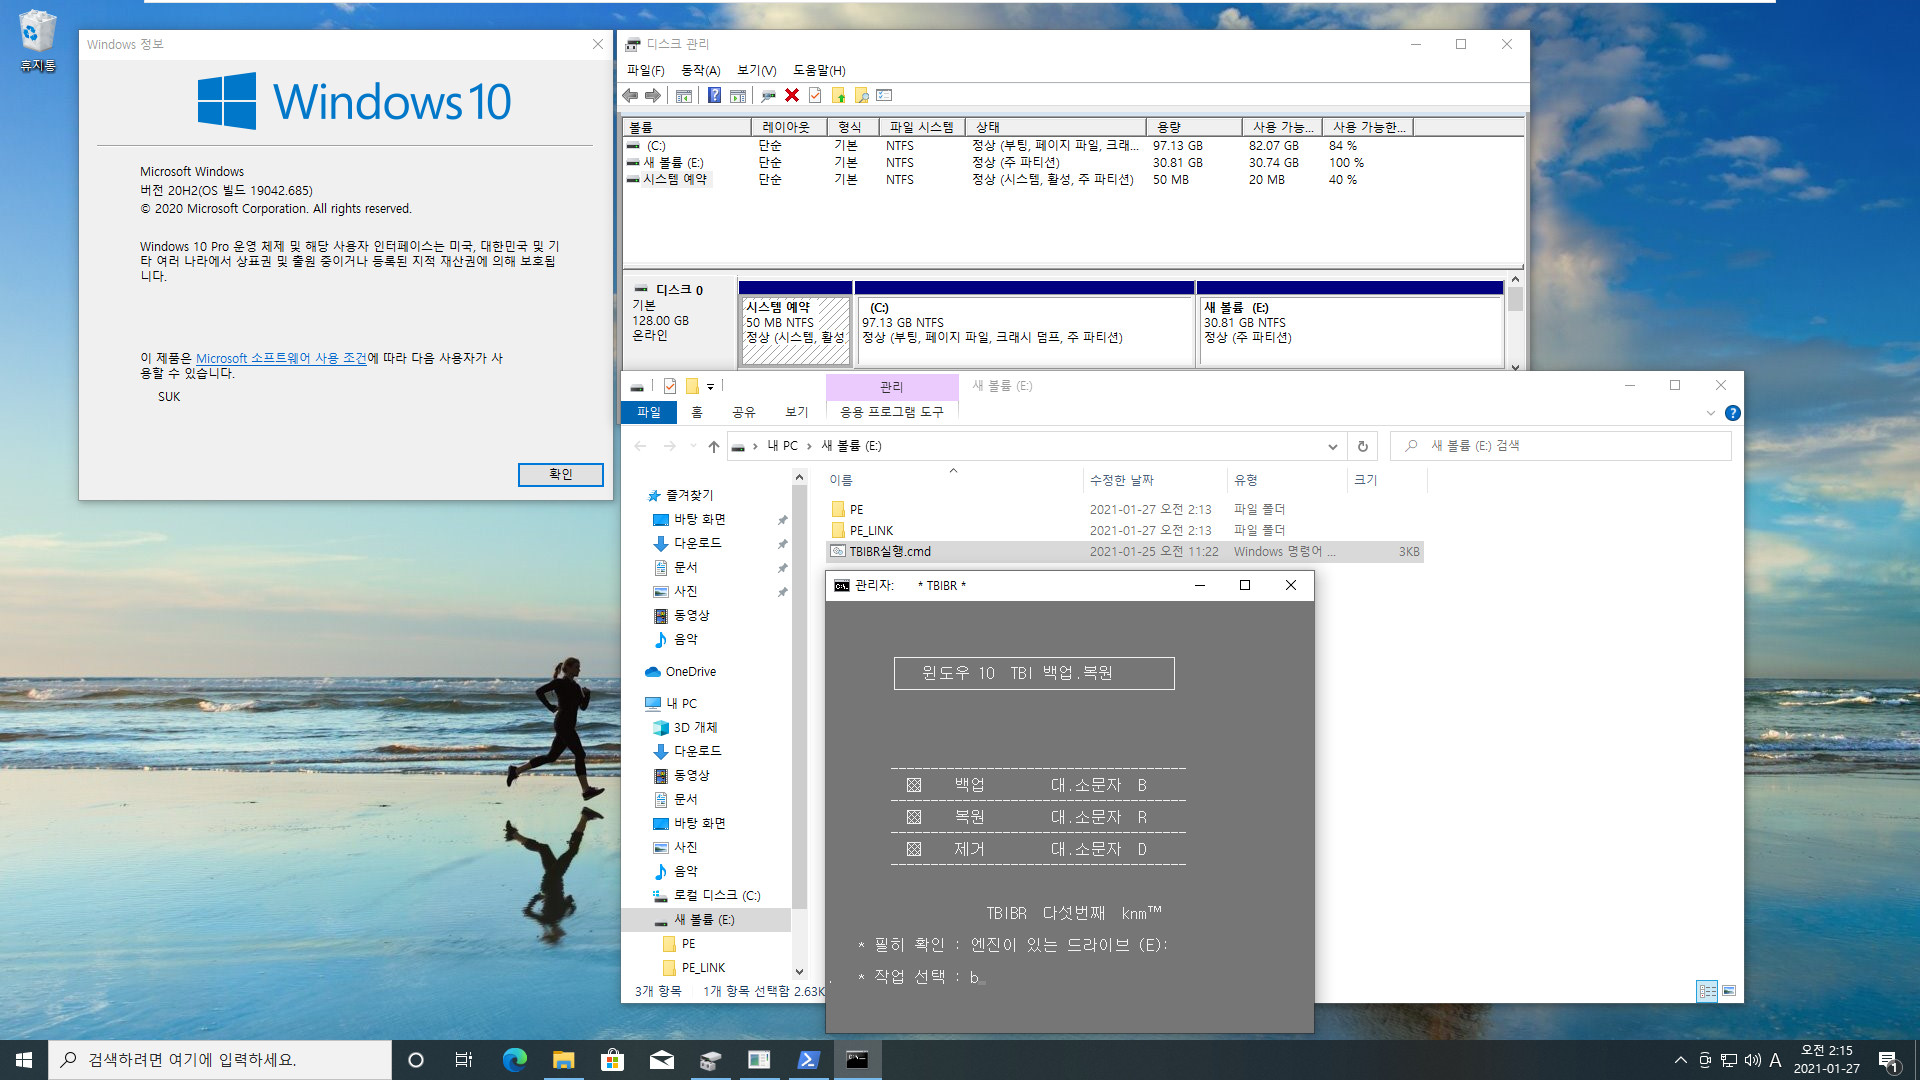Open Customize Quick Access Toolbar dropdown in Explorer

point(710,386)
